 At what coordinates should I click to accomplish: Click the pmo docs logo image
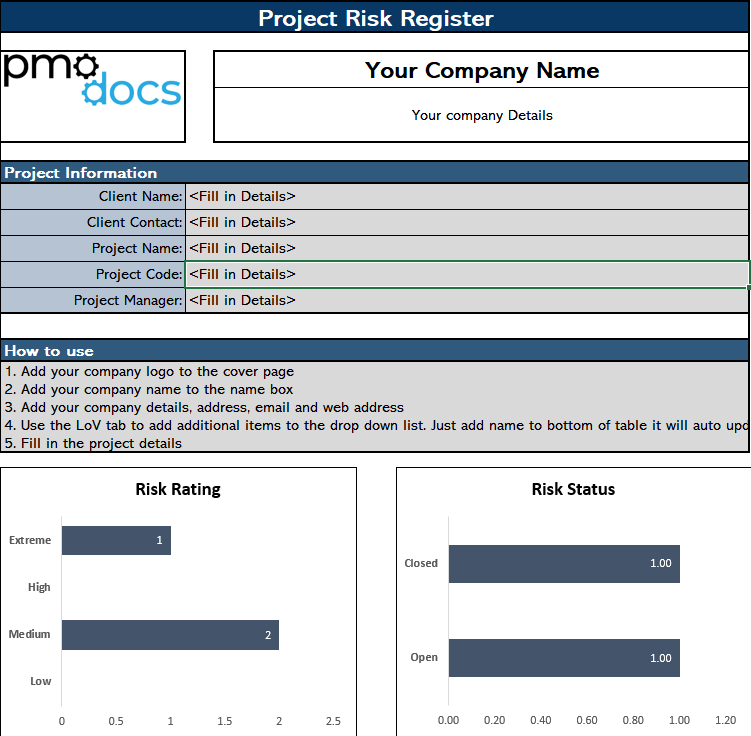click(92, 79)
